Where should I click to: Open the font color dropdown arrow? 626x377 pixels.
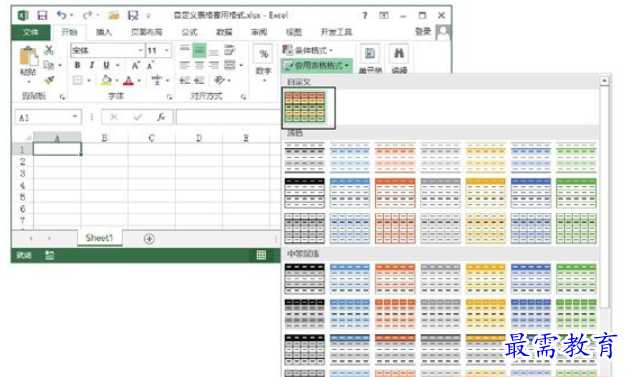click(139, 81)
